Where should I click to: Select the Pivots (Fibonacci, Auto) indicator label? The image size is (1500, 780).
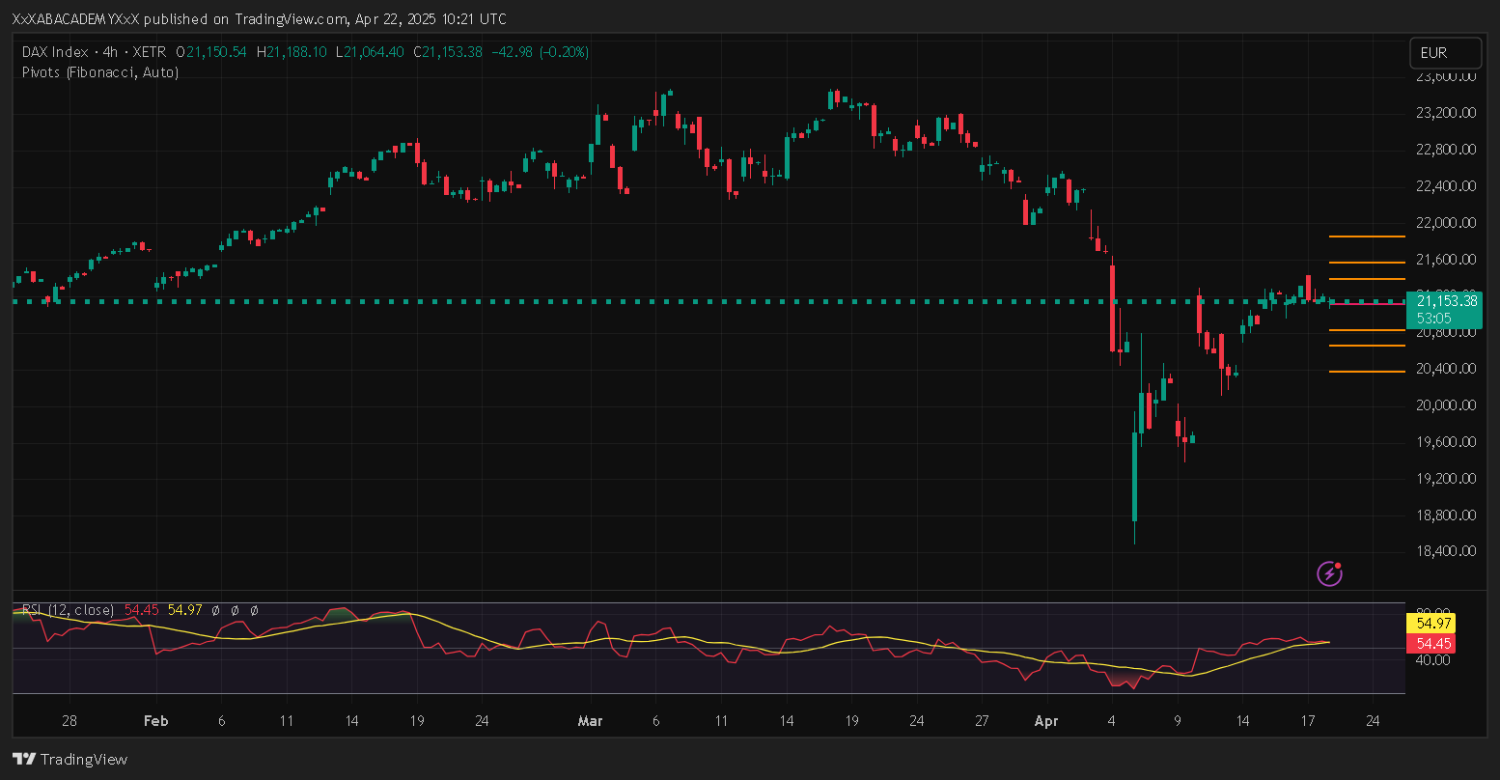coord(100,72)
